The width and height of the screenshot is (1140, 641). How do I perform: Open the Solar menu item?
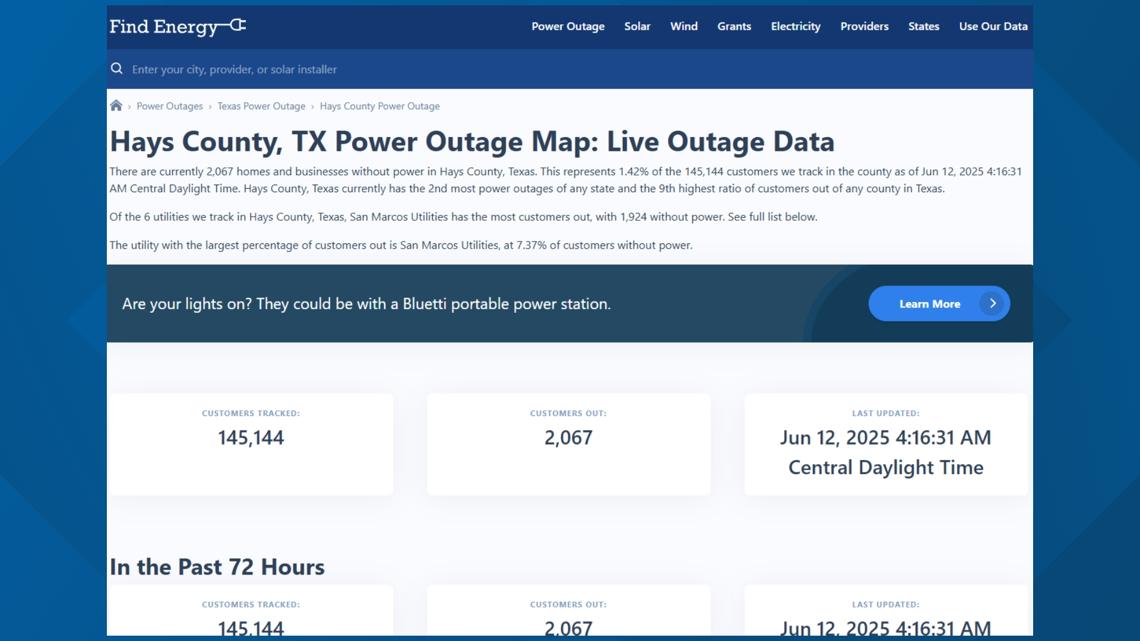[x=637, y=26]
